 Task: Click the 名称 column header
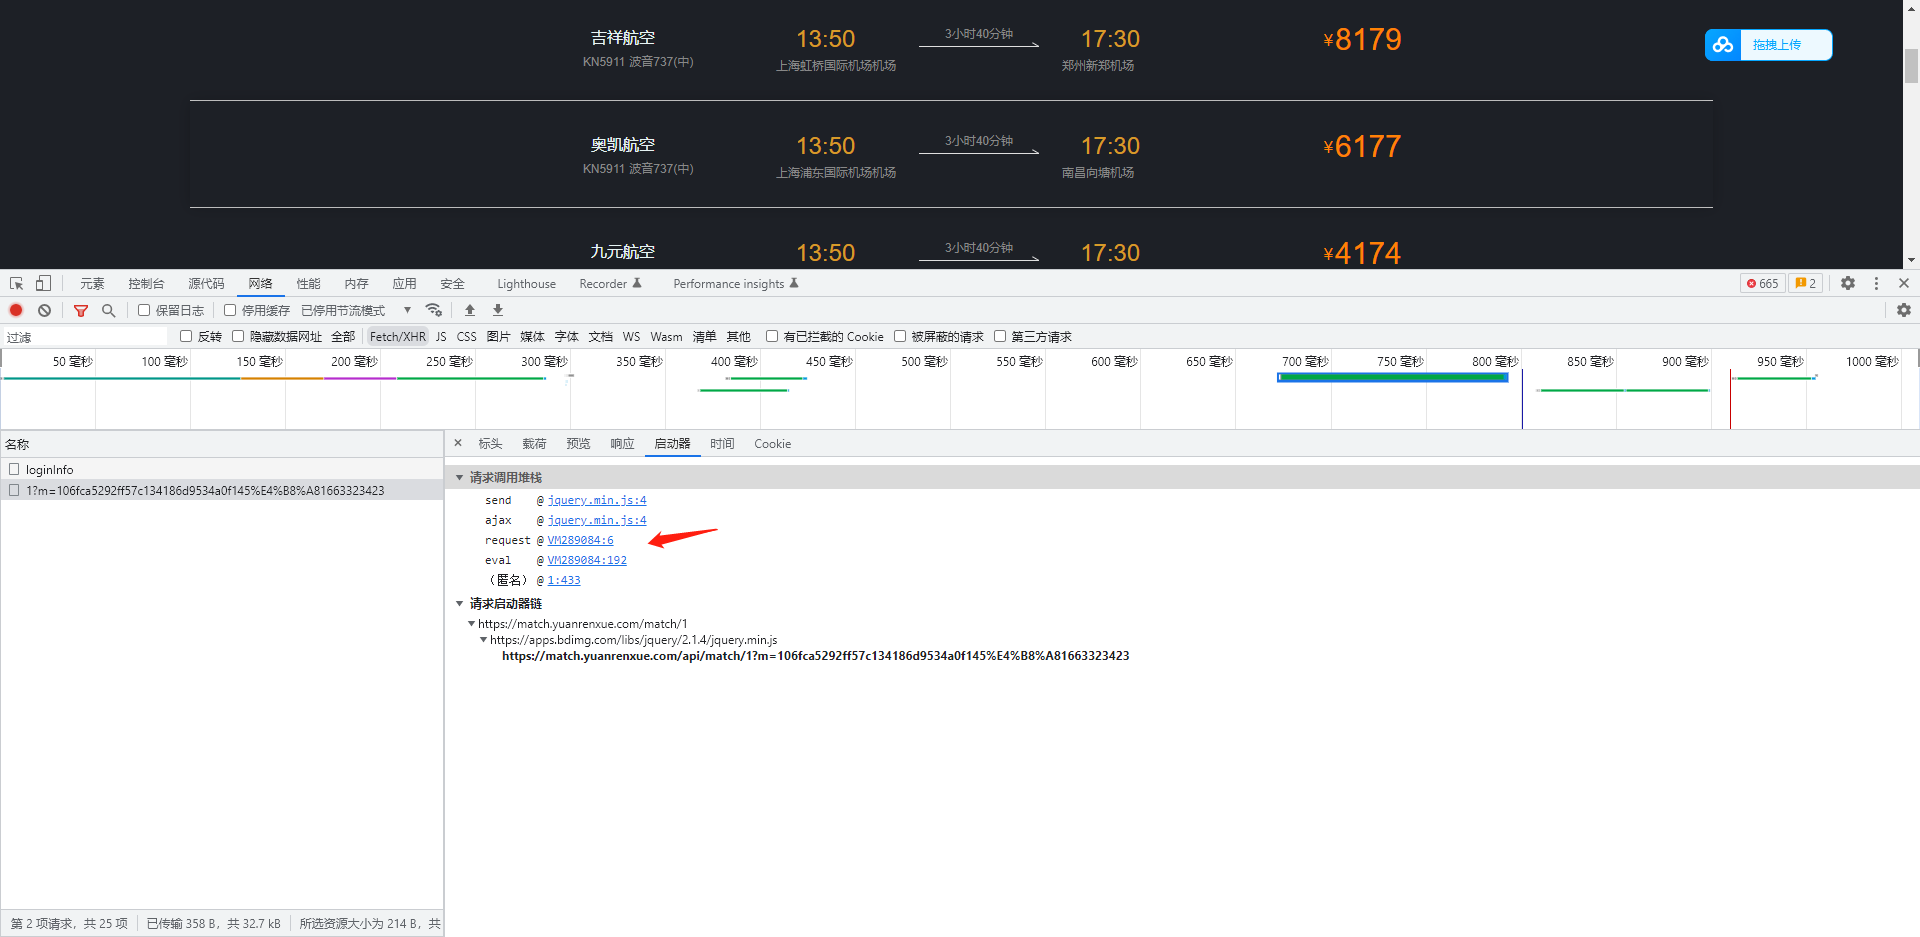pos(222,444)
